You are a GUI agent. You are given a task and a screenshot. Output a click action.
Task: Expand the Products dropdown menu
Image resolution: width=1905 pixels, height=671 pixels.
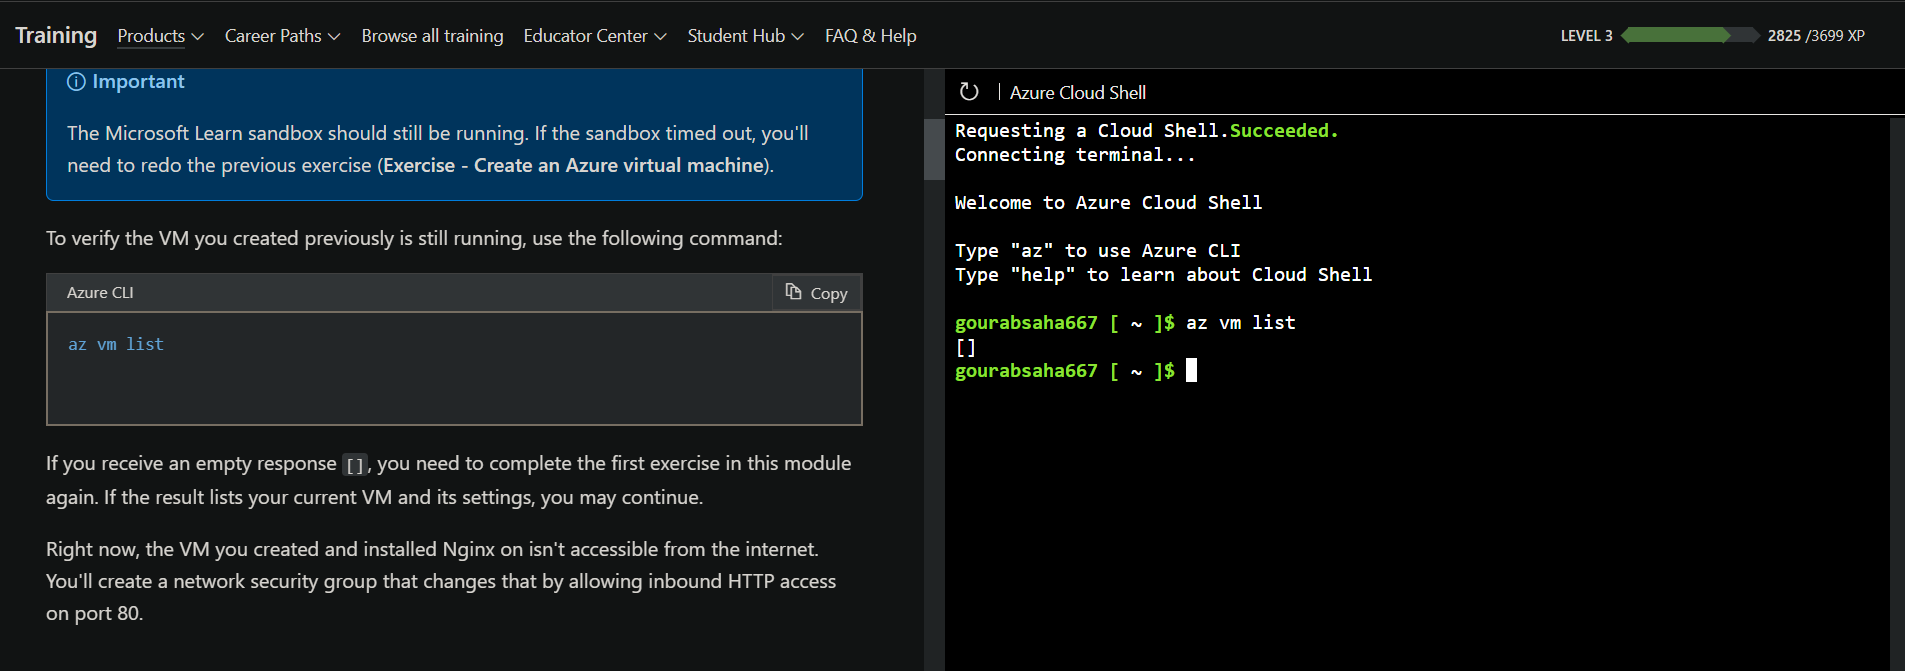160,36
